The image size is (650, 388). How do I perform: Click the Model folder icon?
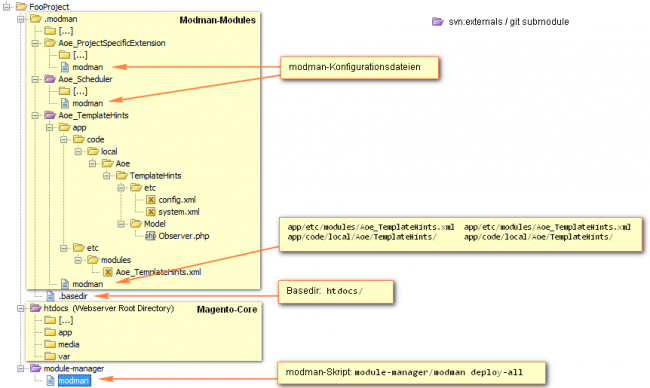coord(136,223)
